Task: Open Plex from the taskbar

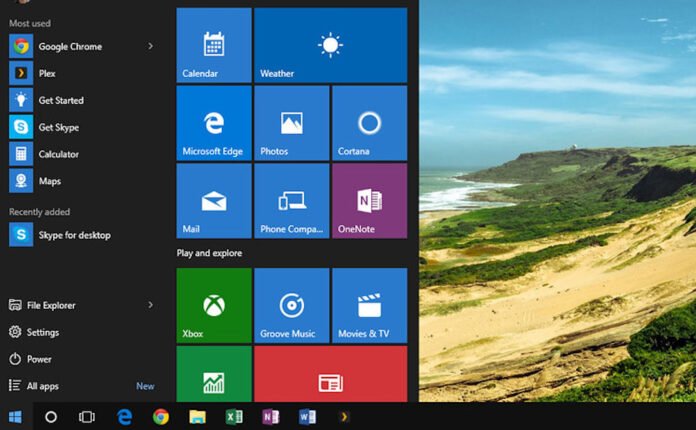Action: tap(344, 417)
